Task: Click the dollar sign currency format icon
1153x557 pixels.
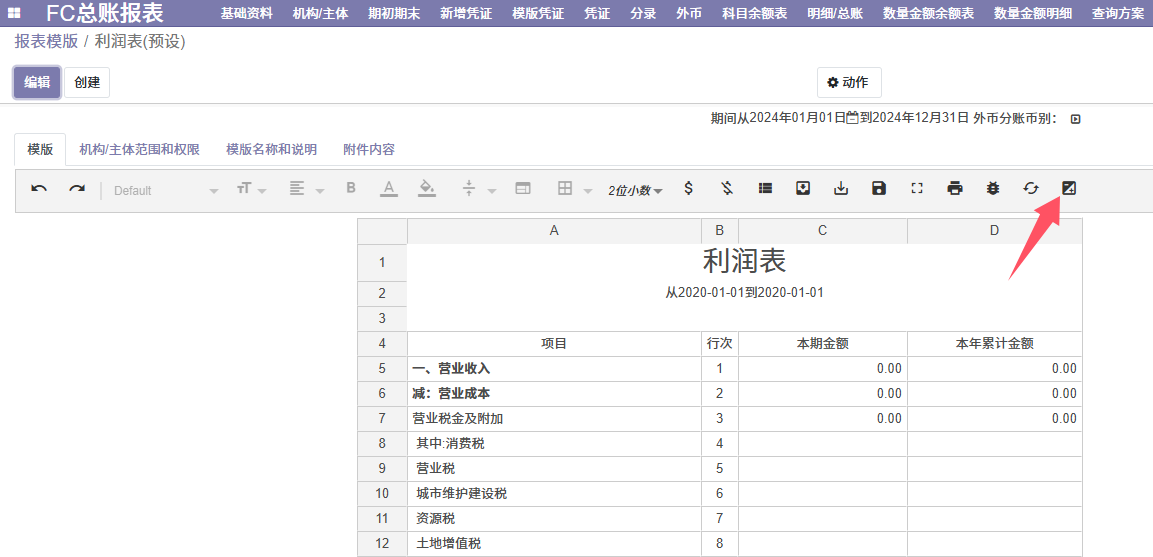Action: click(688, 189)
